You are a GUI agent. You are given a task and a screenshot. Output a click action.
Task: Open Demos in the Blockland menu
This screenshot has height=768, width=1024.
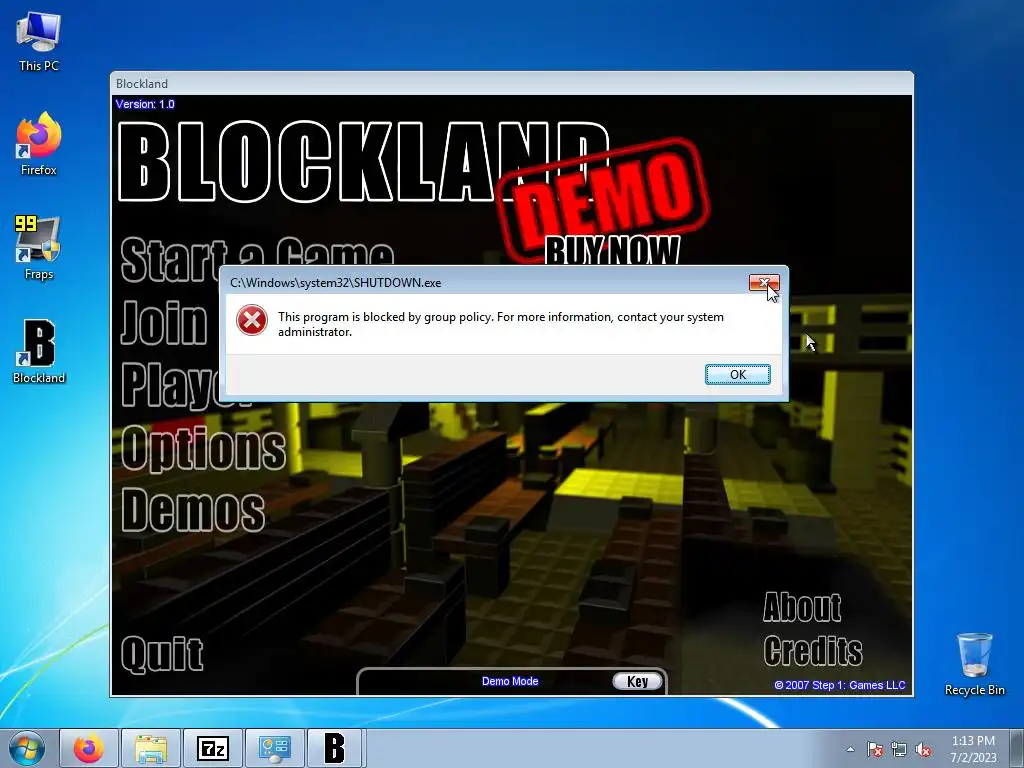coord(193,510)
